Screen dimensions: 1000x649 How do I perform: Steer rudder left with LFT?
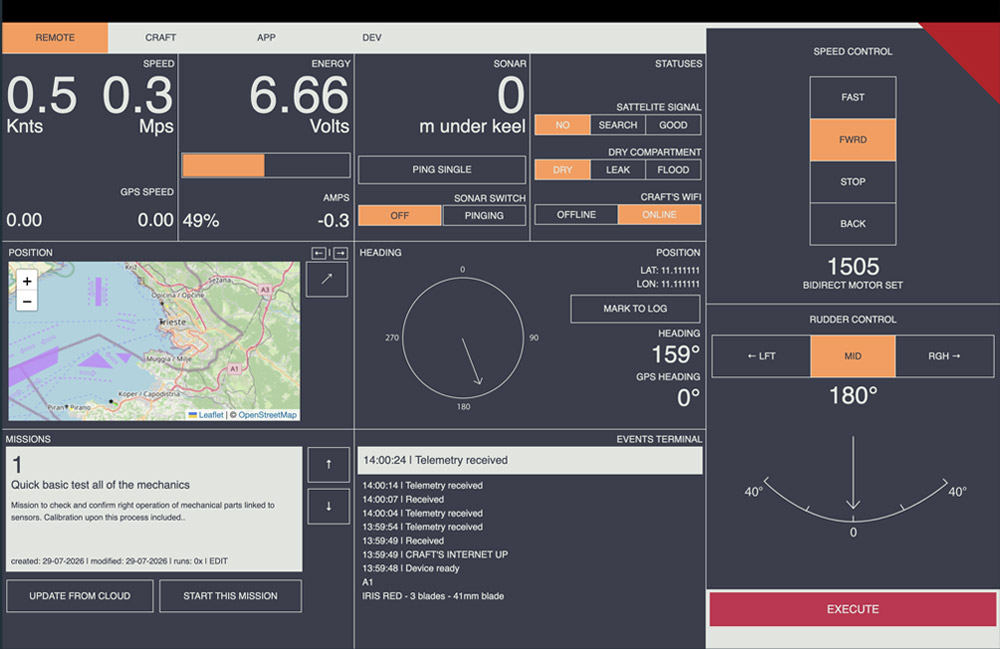[761, 356]
